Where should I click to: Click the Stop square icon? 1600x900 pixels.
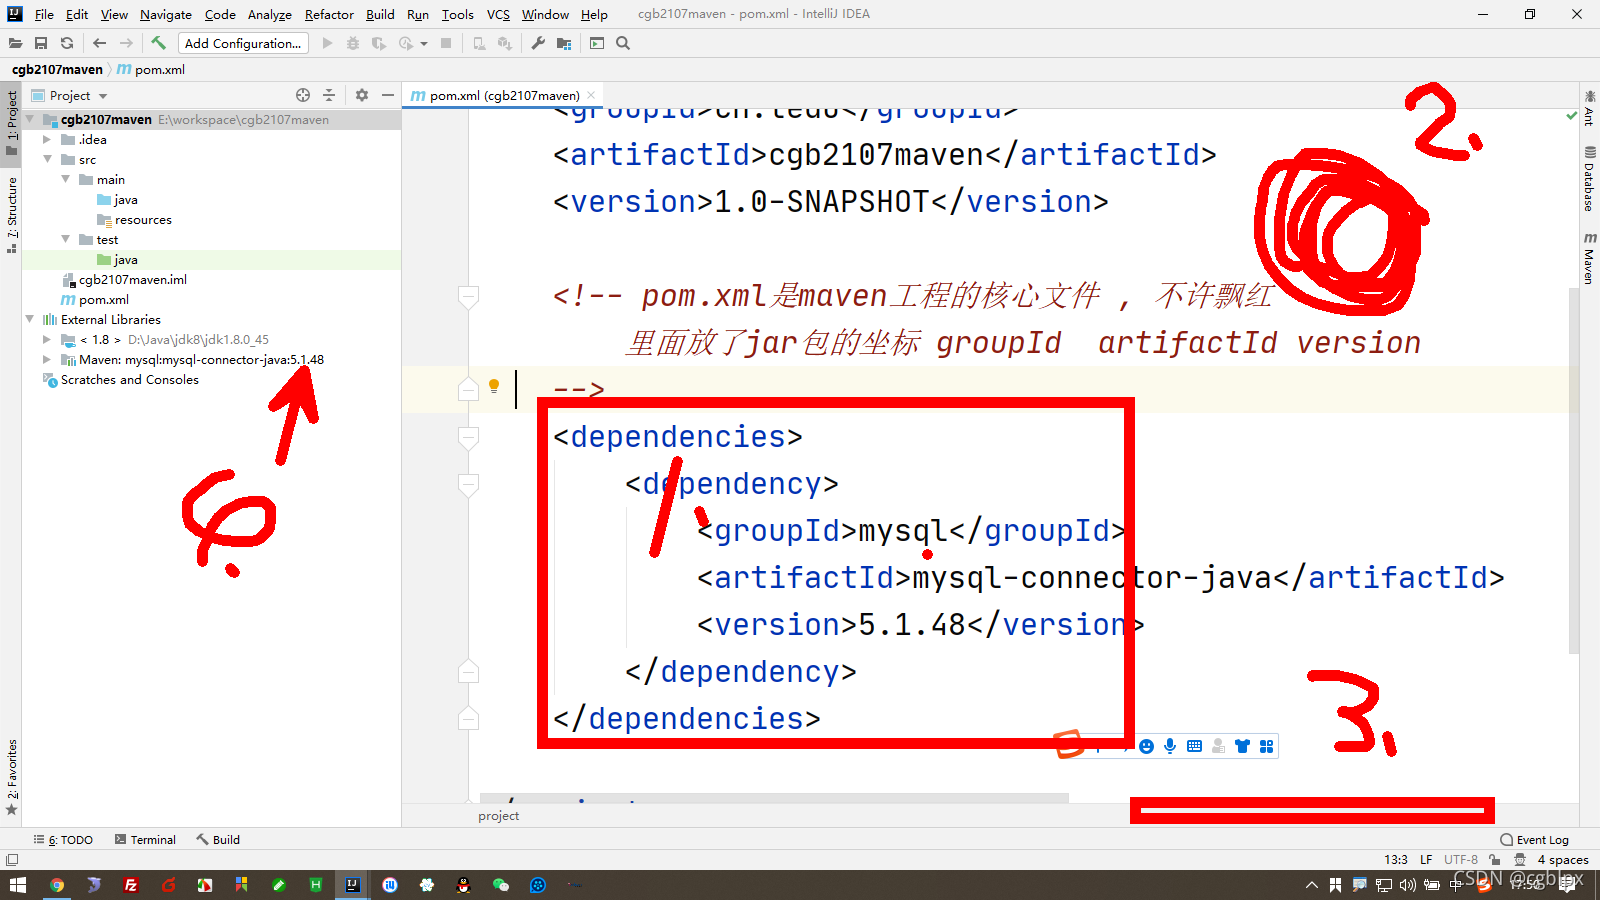coord(446,43)
